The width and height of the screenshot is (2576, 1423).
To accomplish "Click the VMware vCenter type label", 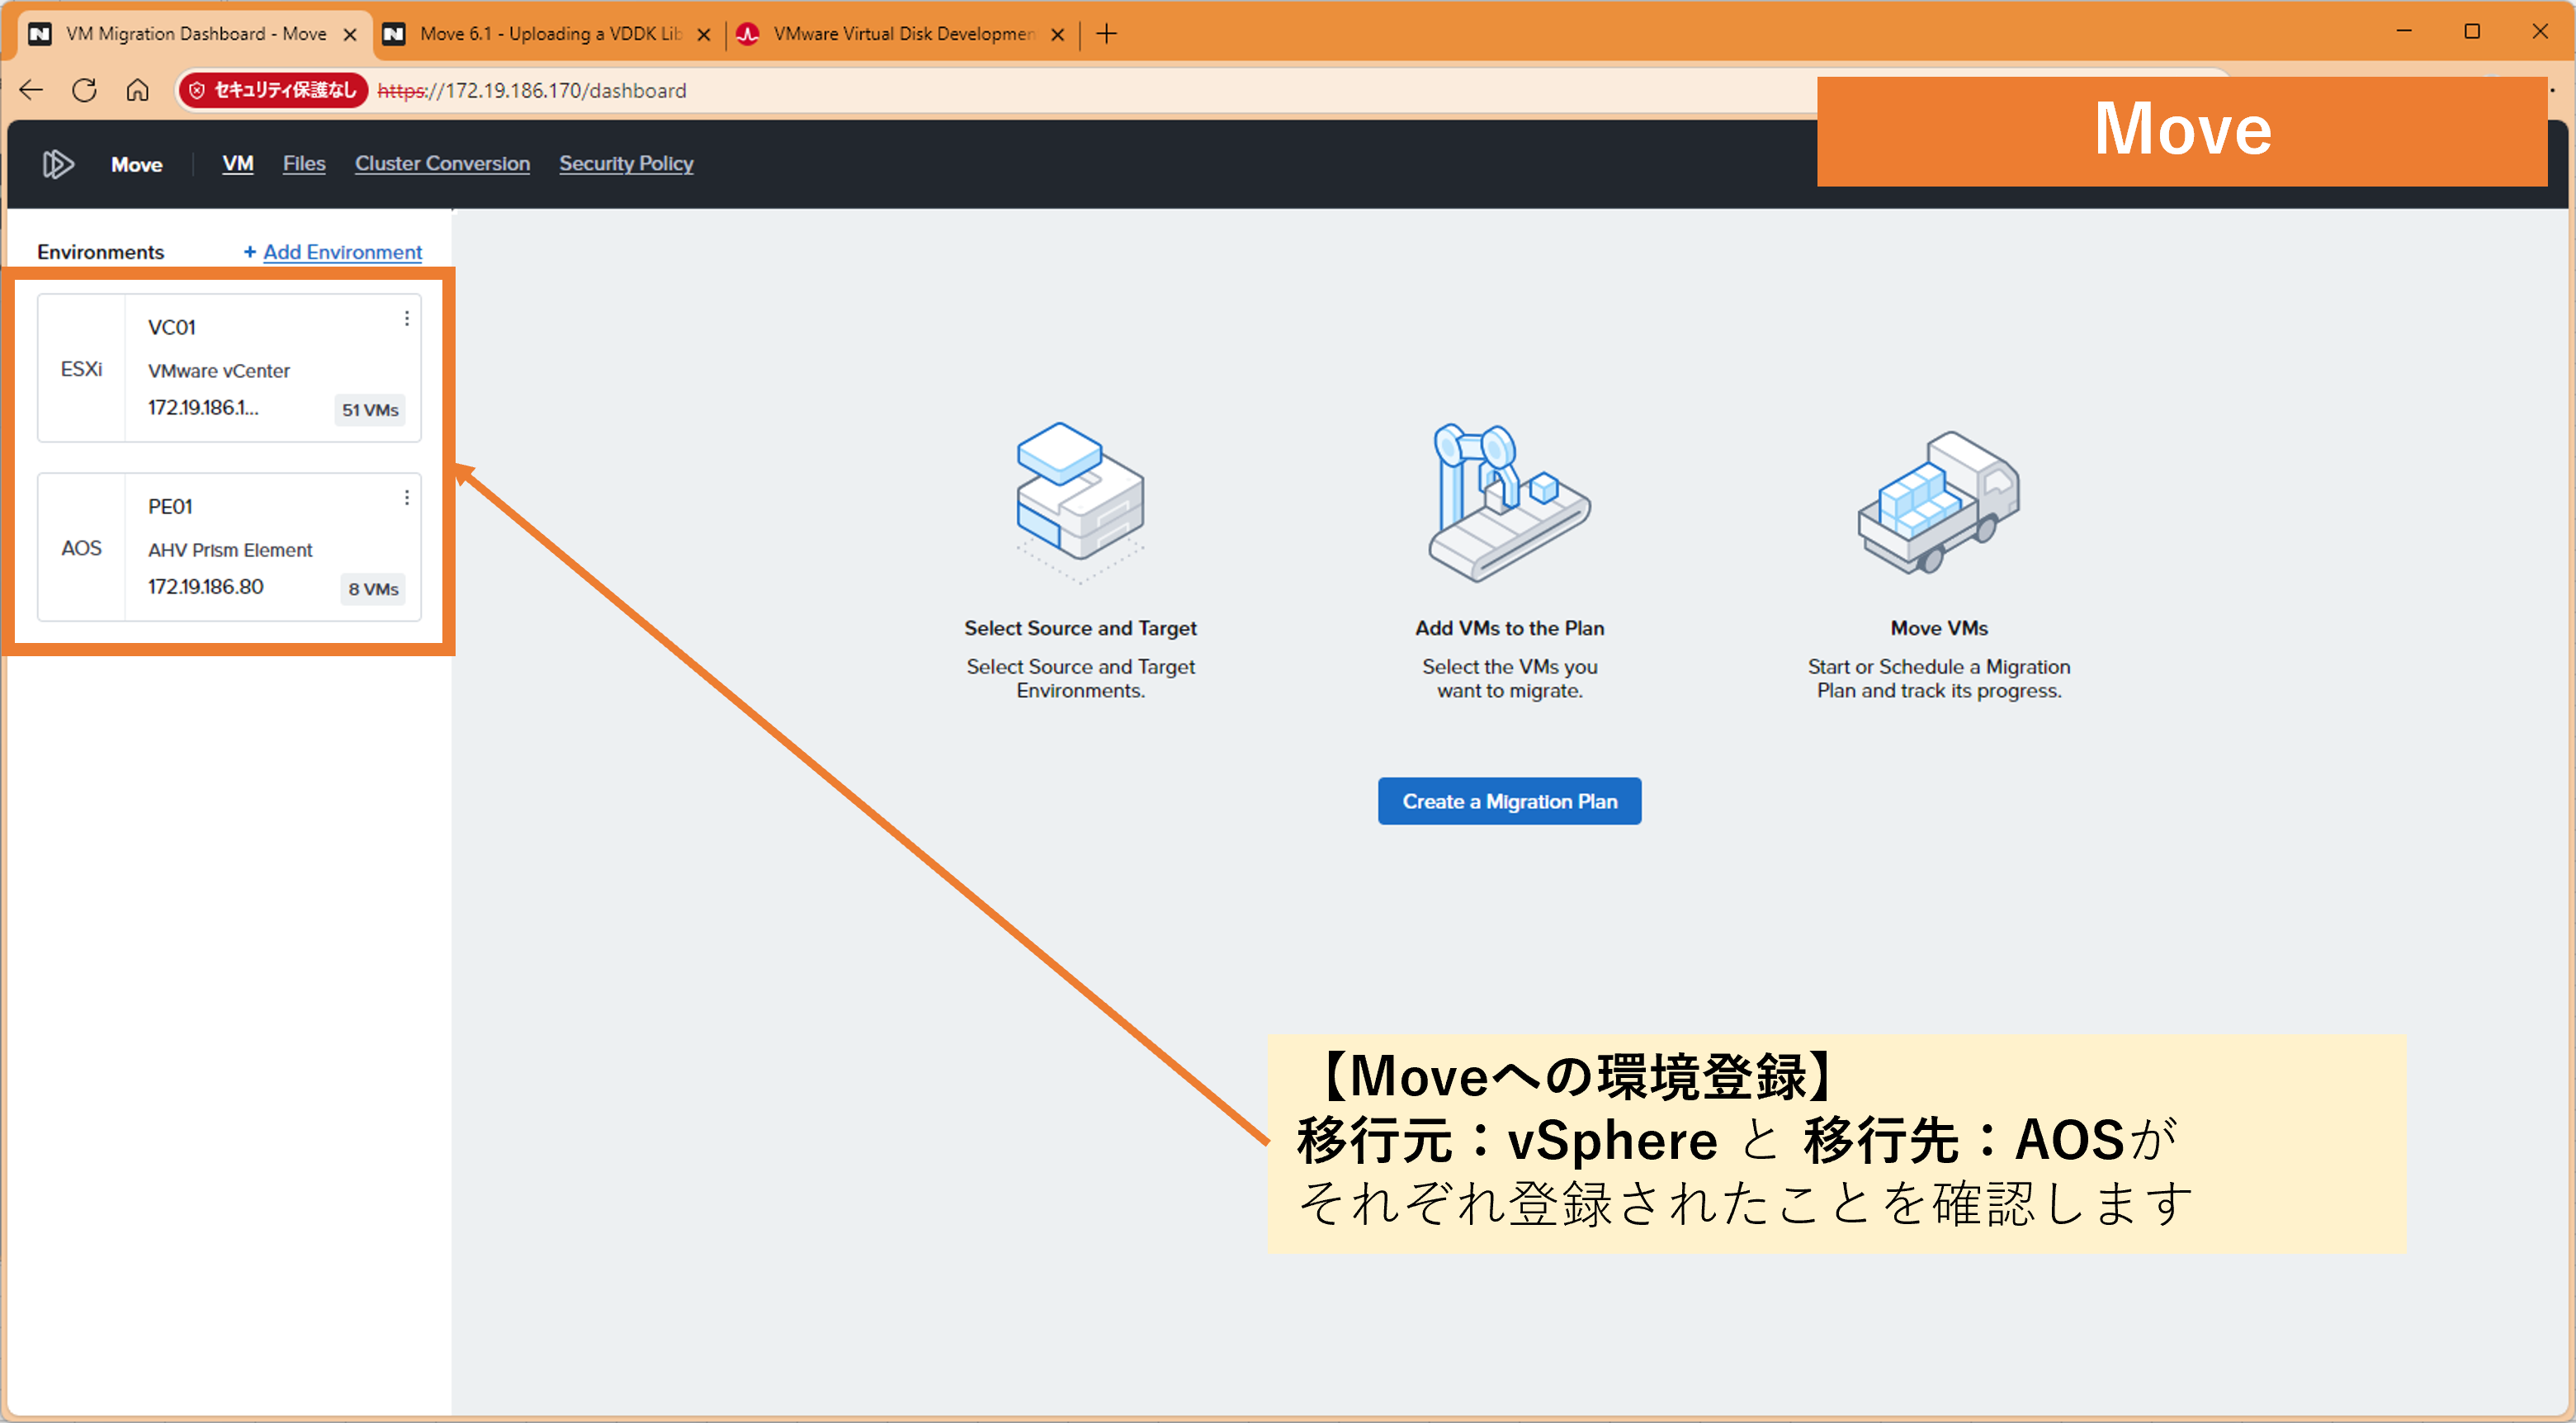I will tap(219, 371).
